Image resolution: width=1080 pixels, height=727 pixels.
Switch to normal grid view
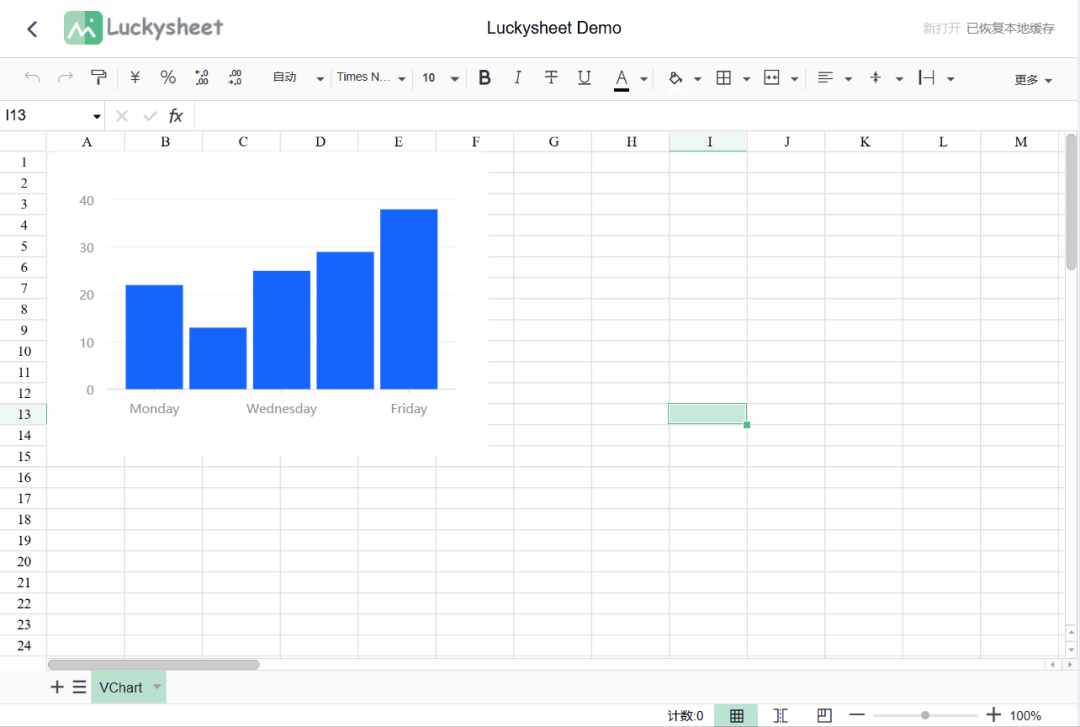point(736,715)
